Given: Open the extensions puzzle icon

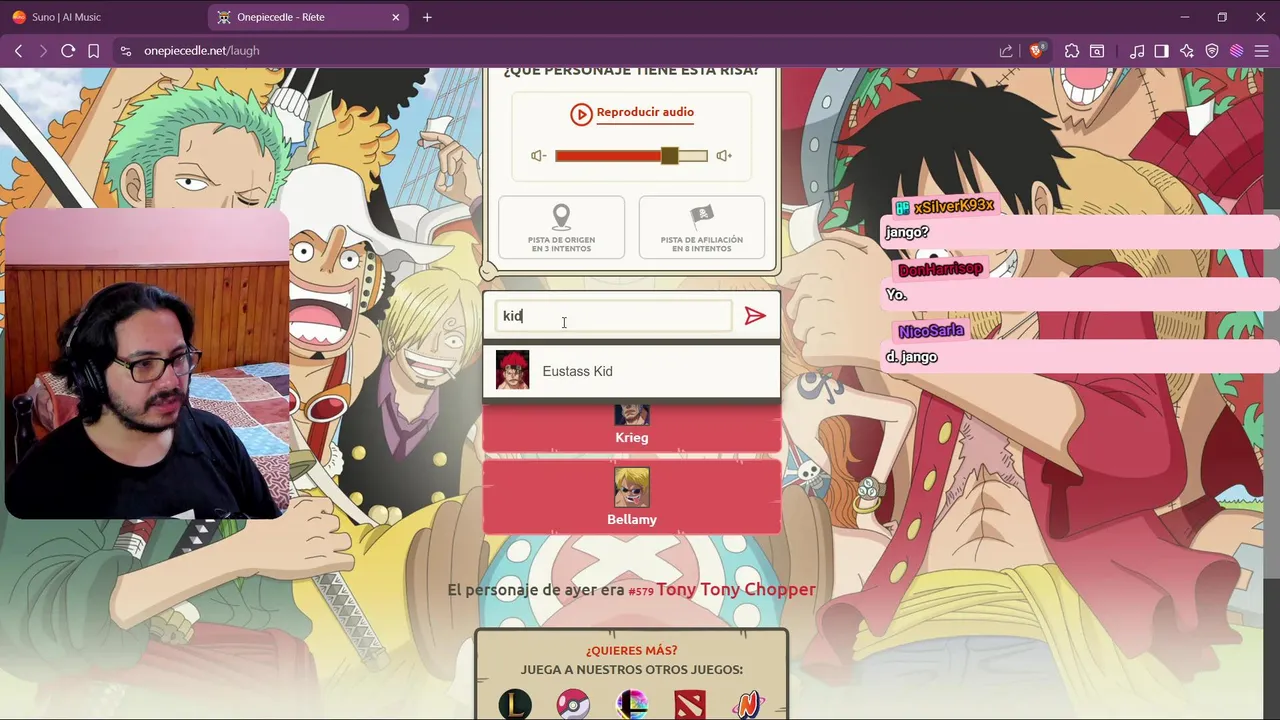Looking at the screenshot, I should (1072, 51).
